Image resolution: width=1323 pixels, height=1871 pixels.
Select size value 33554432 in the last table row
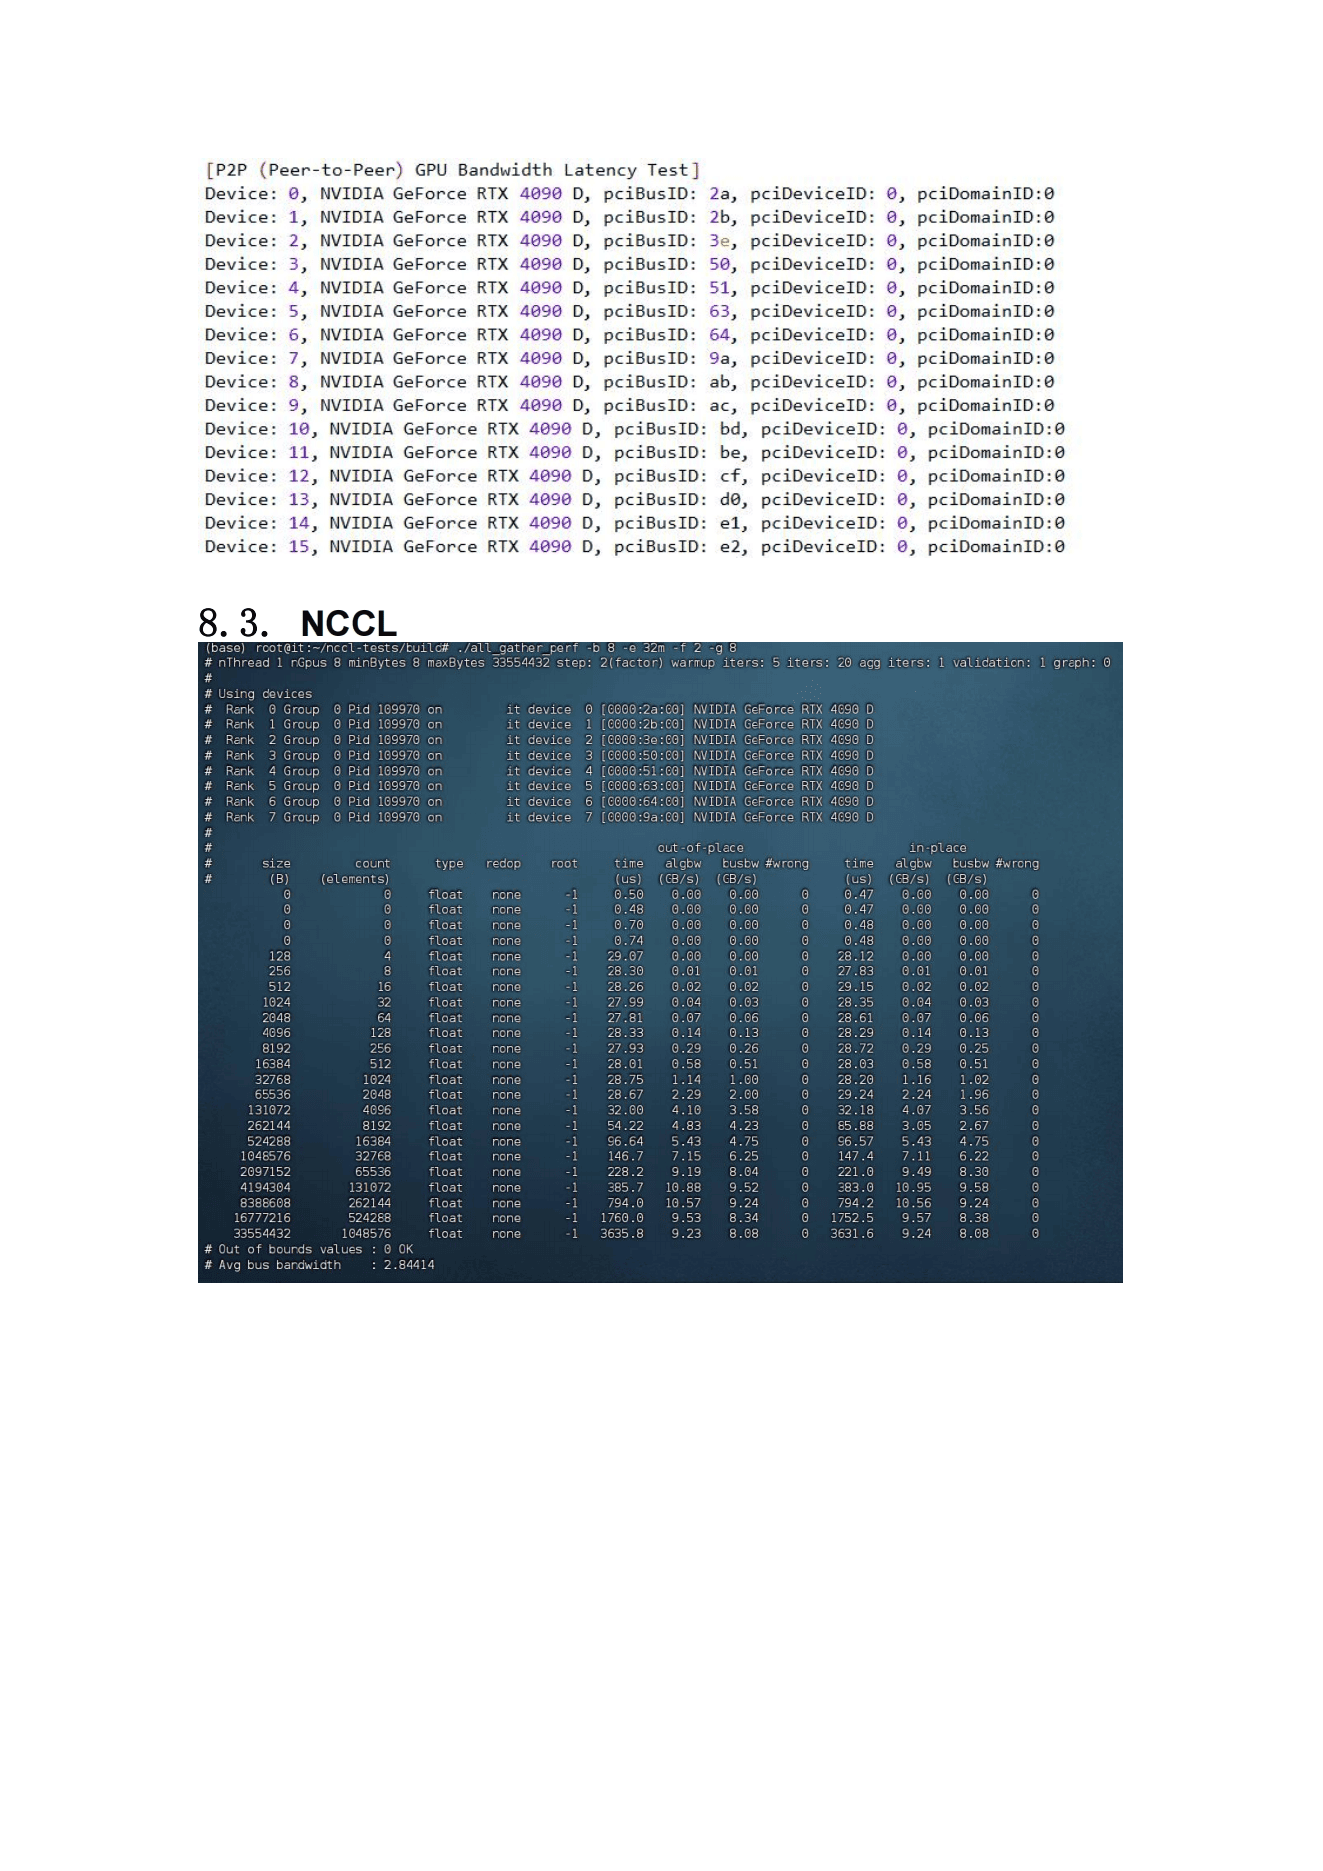262,1234
